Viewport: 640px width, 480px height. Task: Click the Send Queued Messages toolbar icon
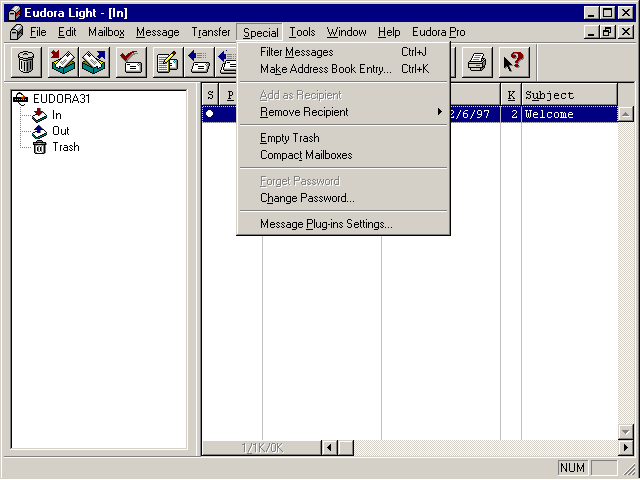94,62
